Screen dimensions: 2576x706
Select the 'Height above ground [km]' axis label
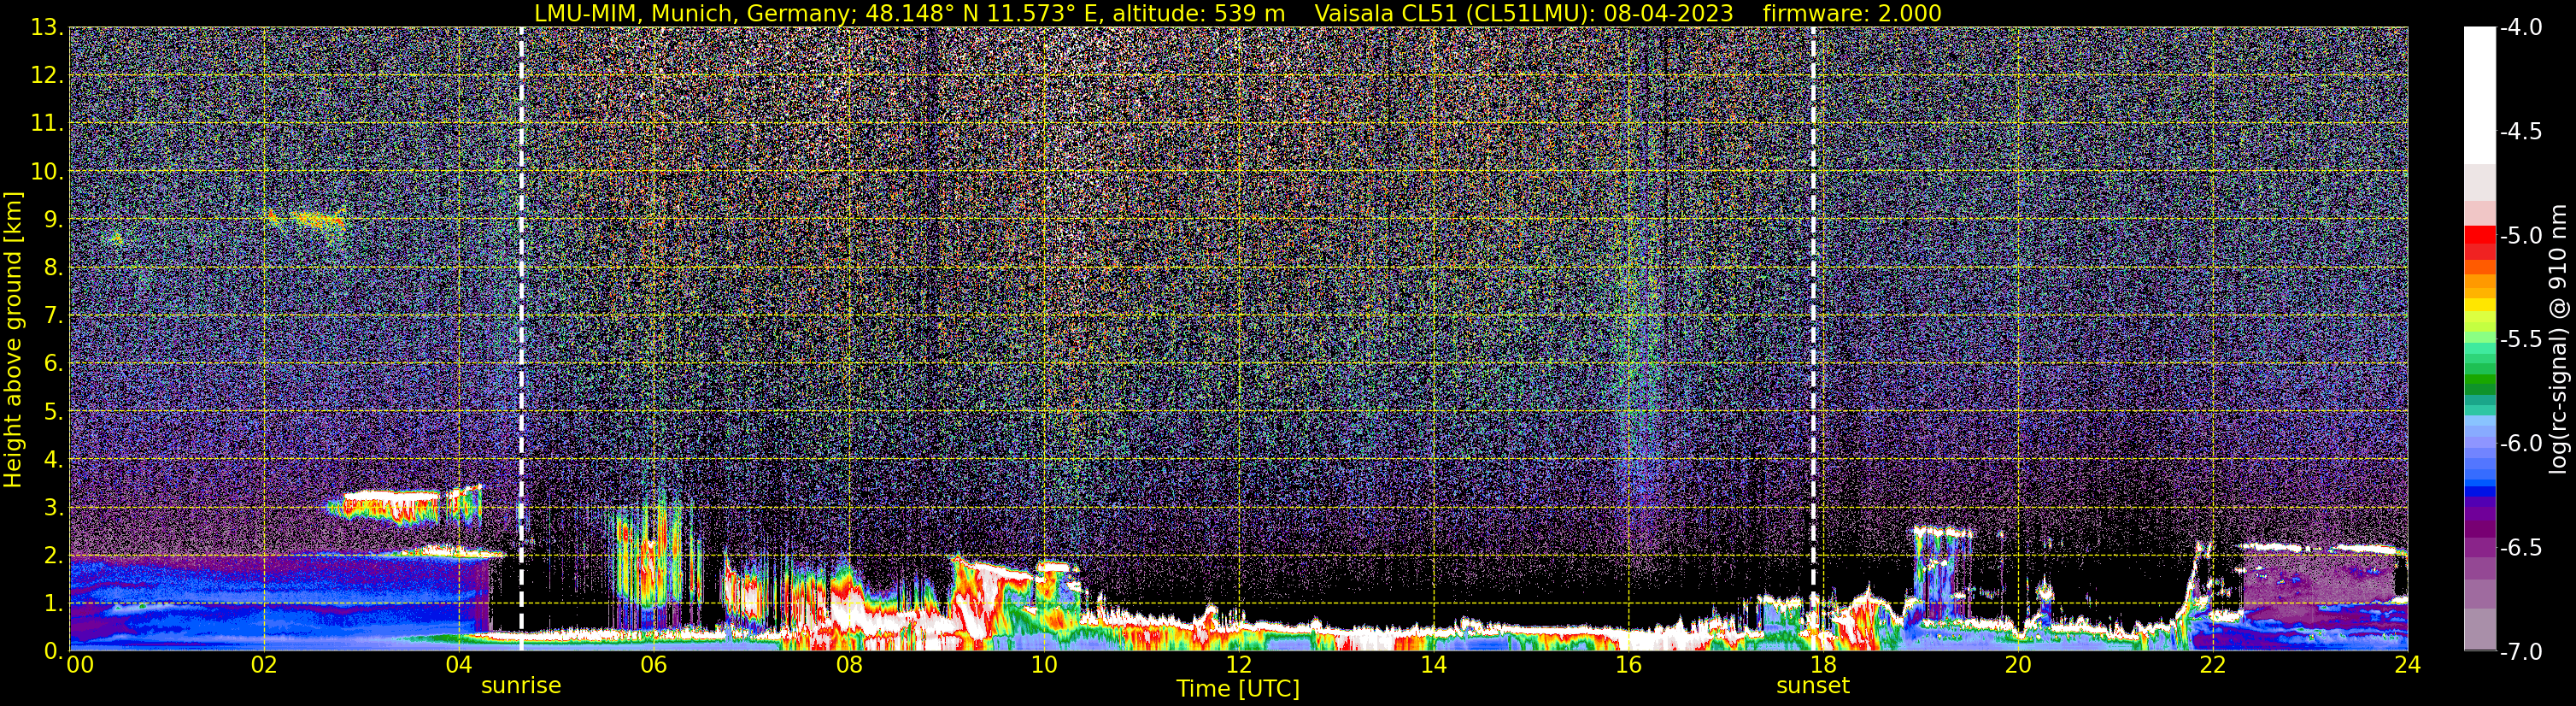[x=13, y=340]
